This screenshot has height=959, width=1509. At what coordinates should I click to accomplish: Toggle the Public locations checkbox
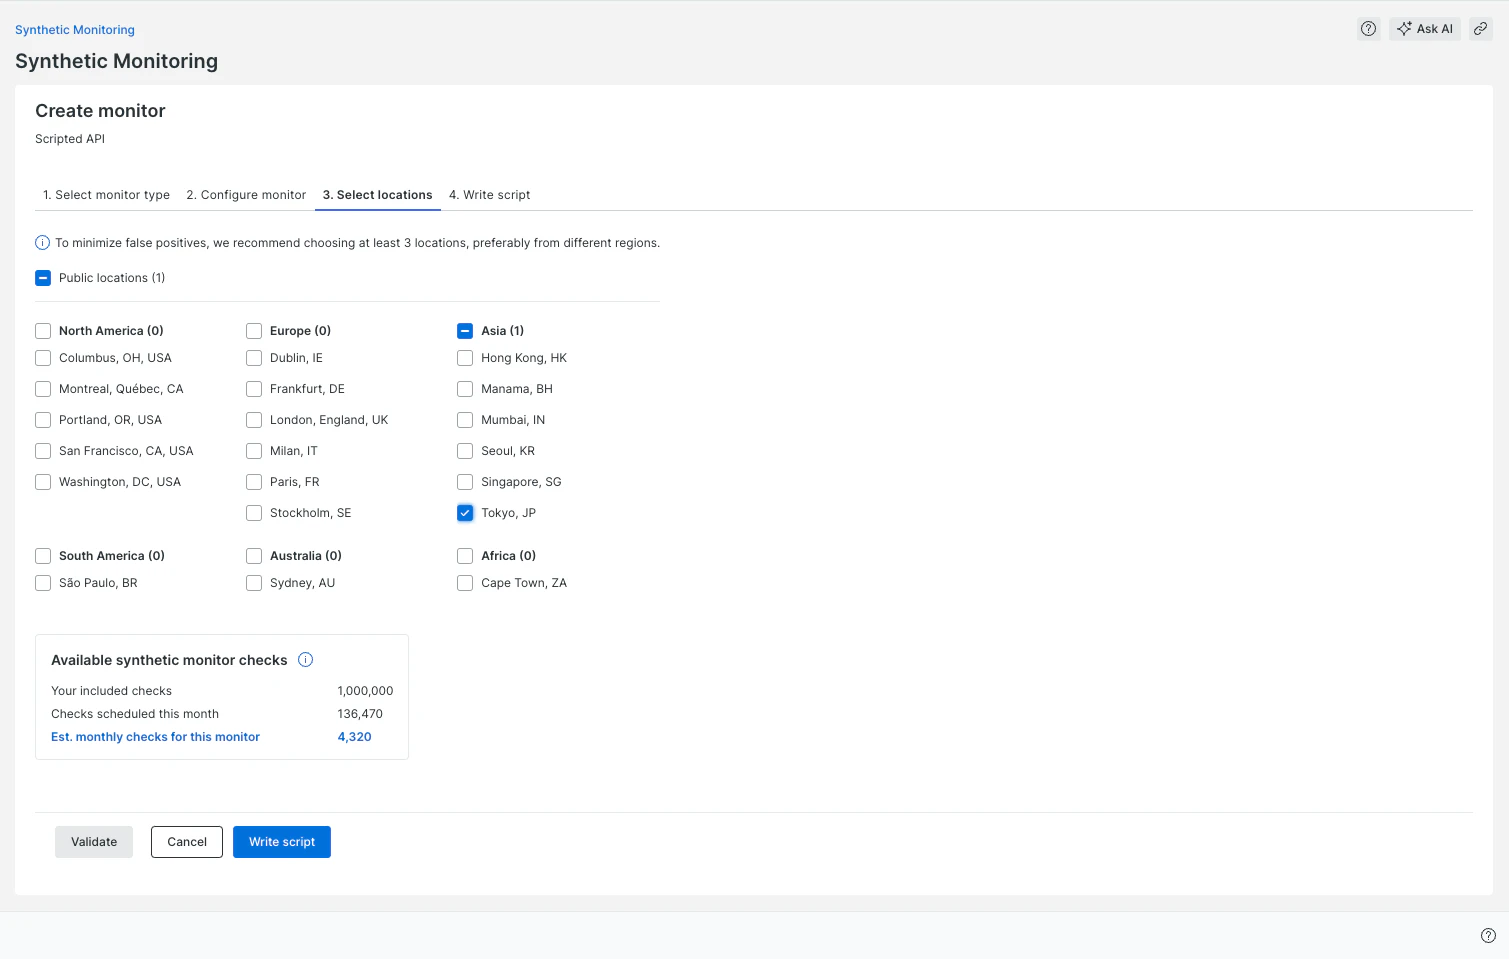(x=43, y=278)
